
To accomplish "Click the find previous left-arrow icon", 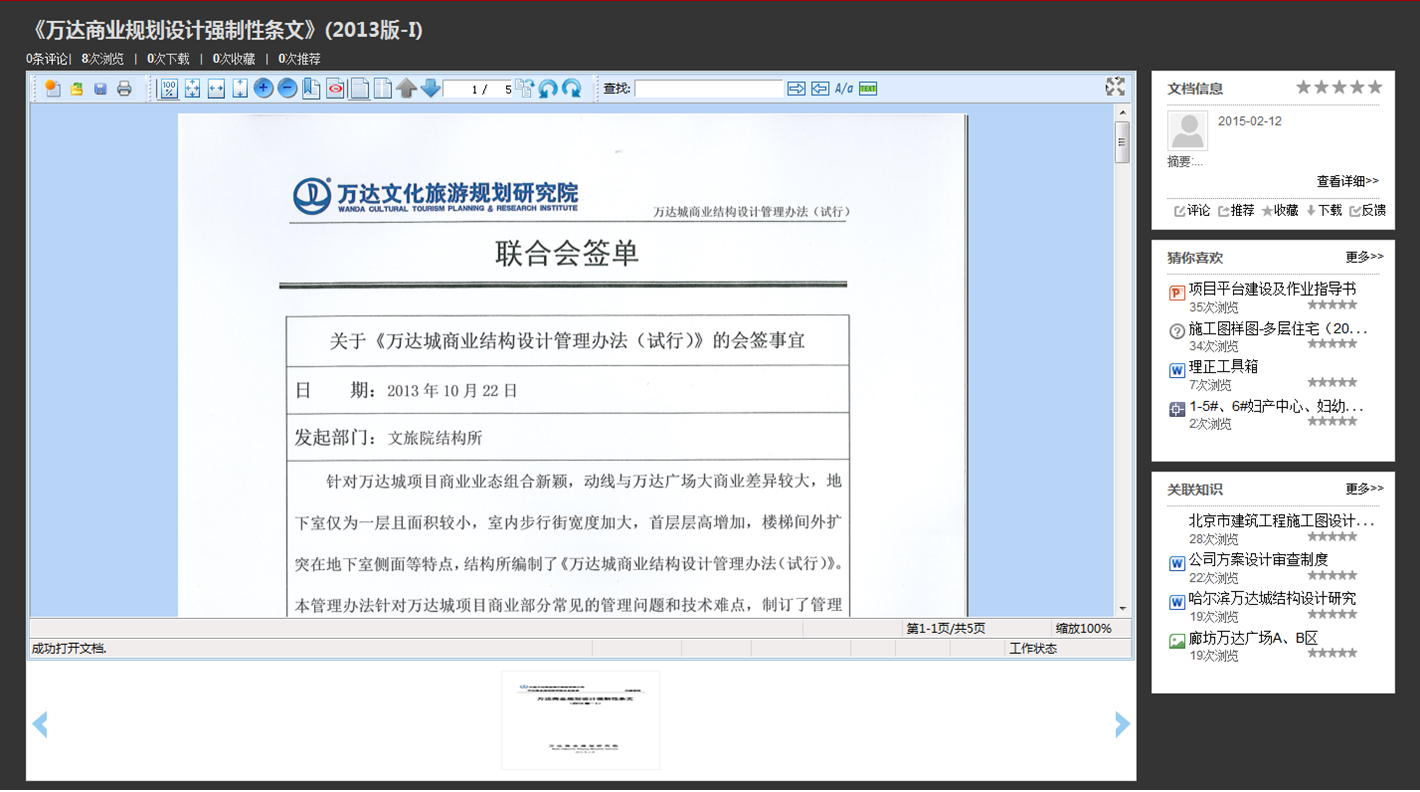I will click(820, 89).
